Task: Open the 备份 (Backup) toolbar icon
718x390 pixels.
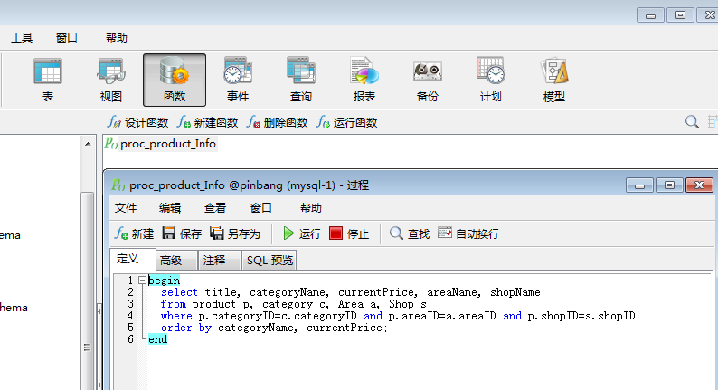Action: pos(427,80)
